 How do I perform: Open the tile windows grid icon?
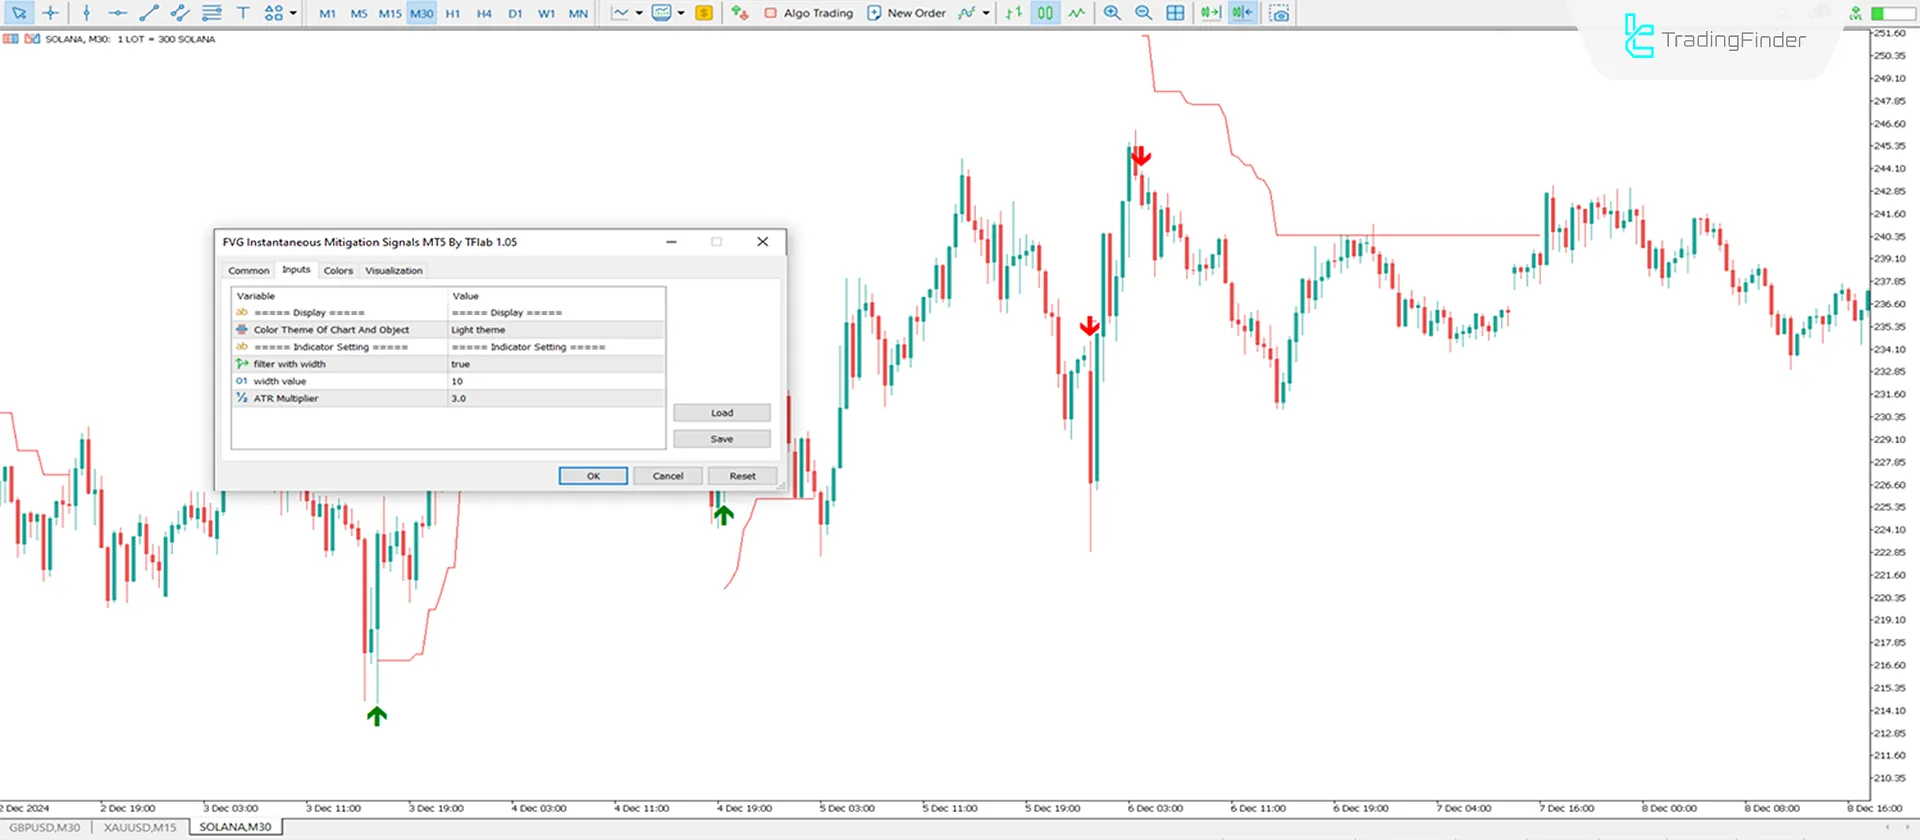coord(1175,13)
